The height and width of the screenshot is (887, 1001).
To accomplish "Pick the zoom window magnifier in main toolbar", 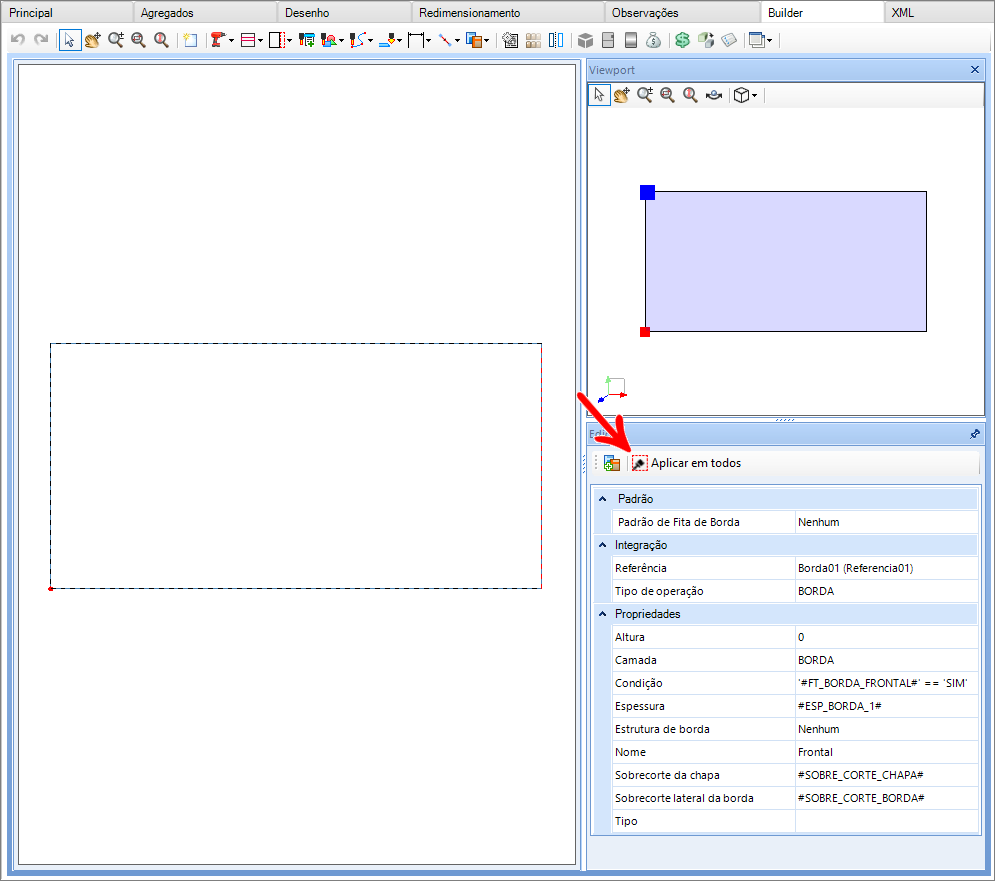I will [139, 40].
